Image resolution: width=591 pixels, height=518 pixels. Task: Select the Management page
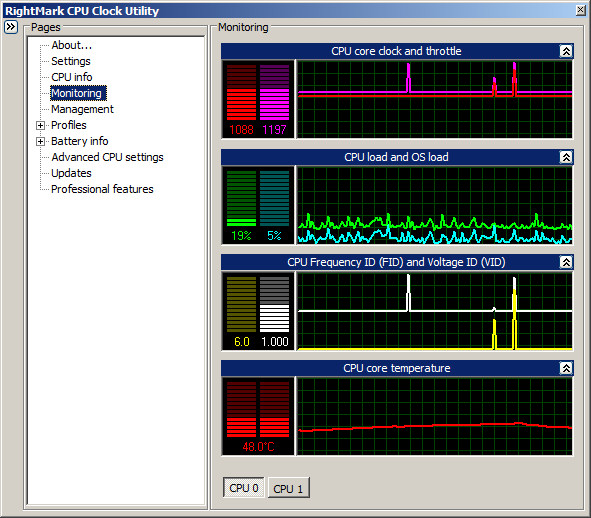coord(82,109)
